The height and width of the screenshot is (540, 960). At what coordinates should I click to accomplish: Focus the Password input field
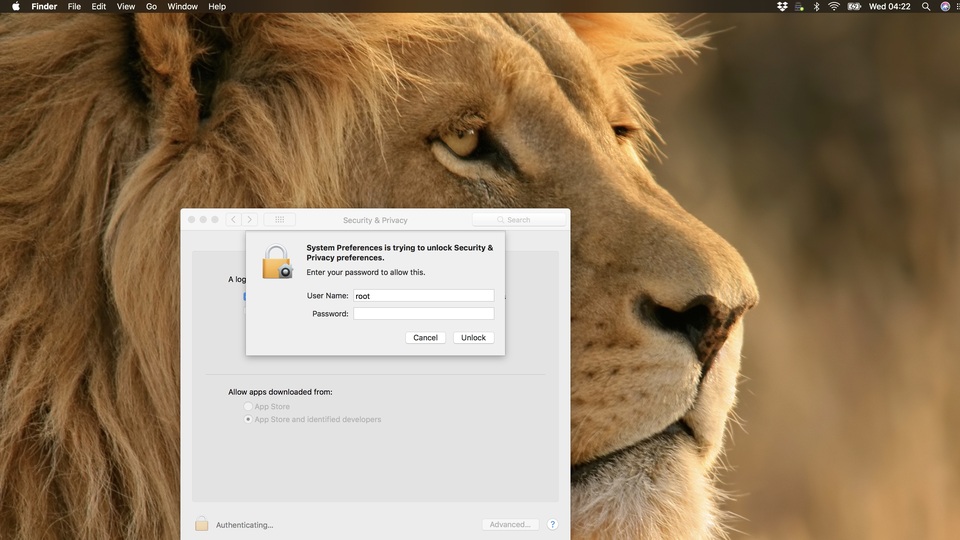click(424, 313)
